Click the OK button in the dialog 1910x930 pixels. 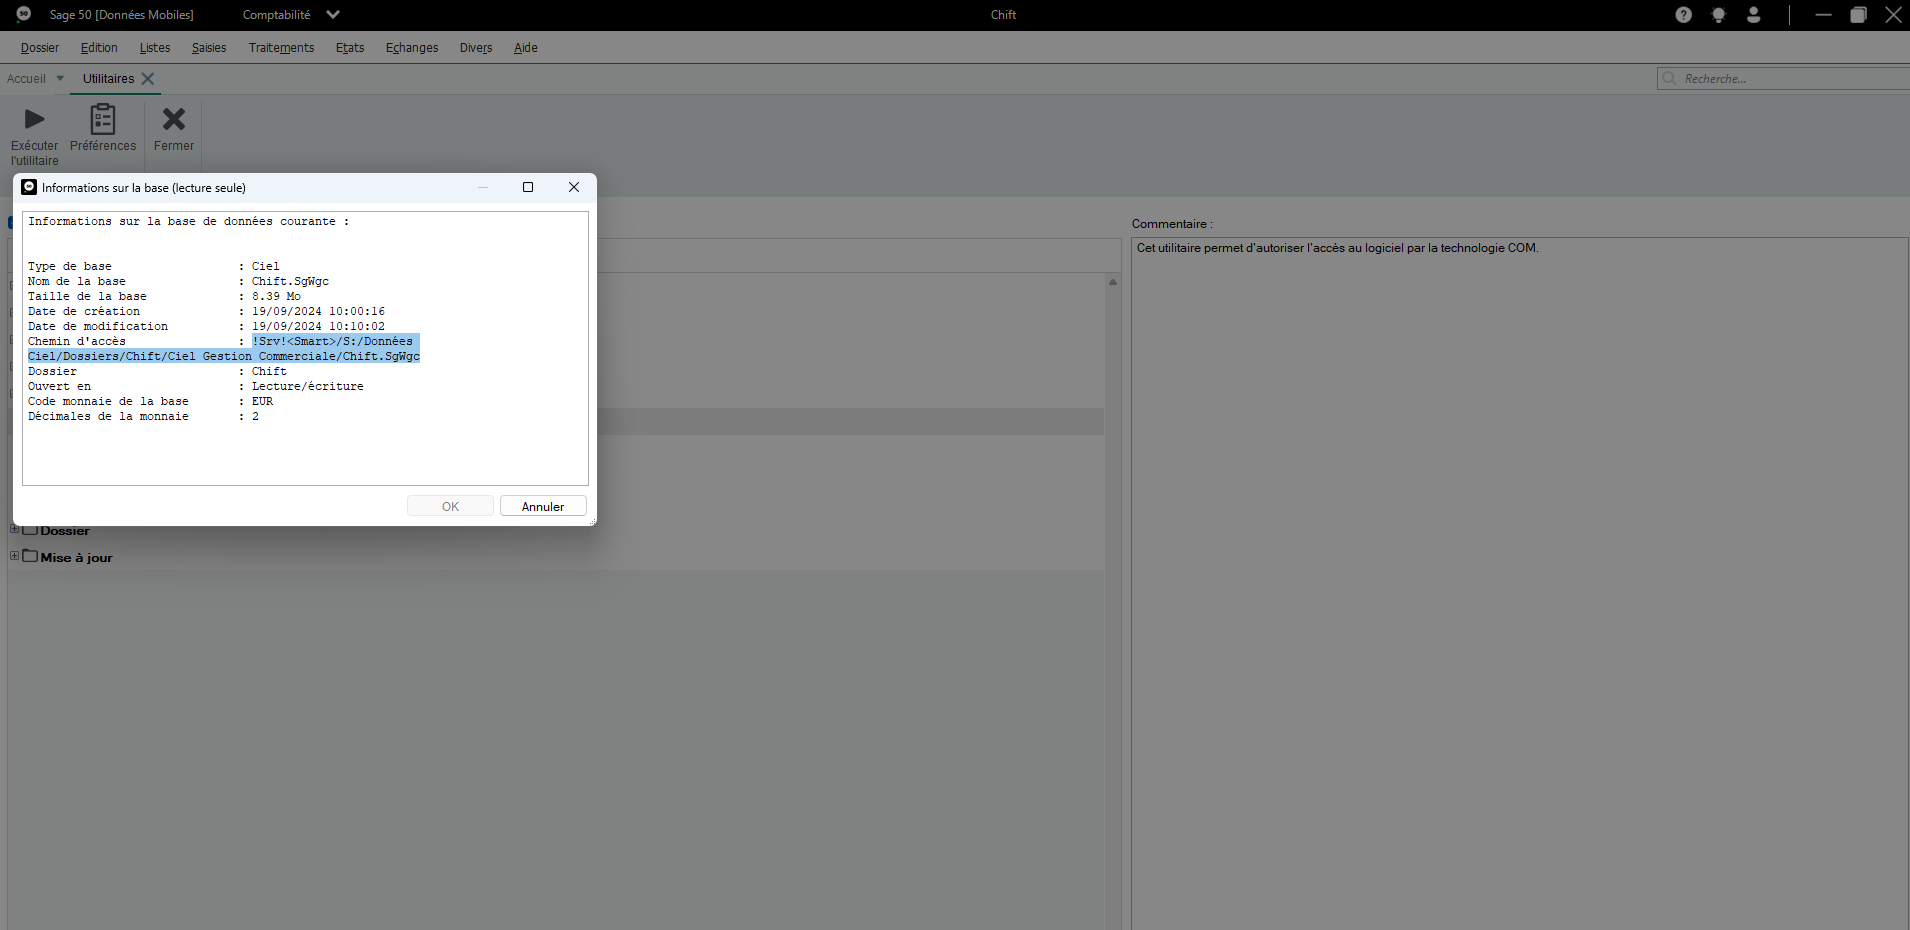(450, 506)
